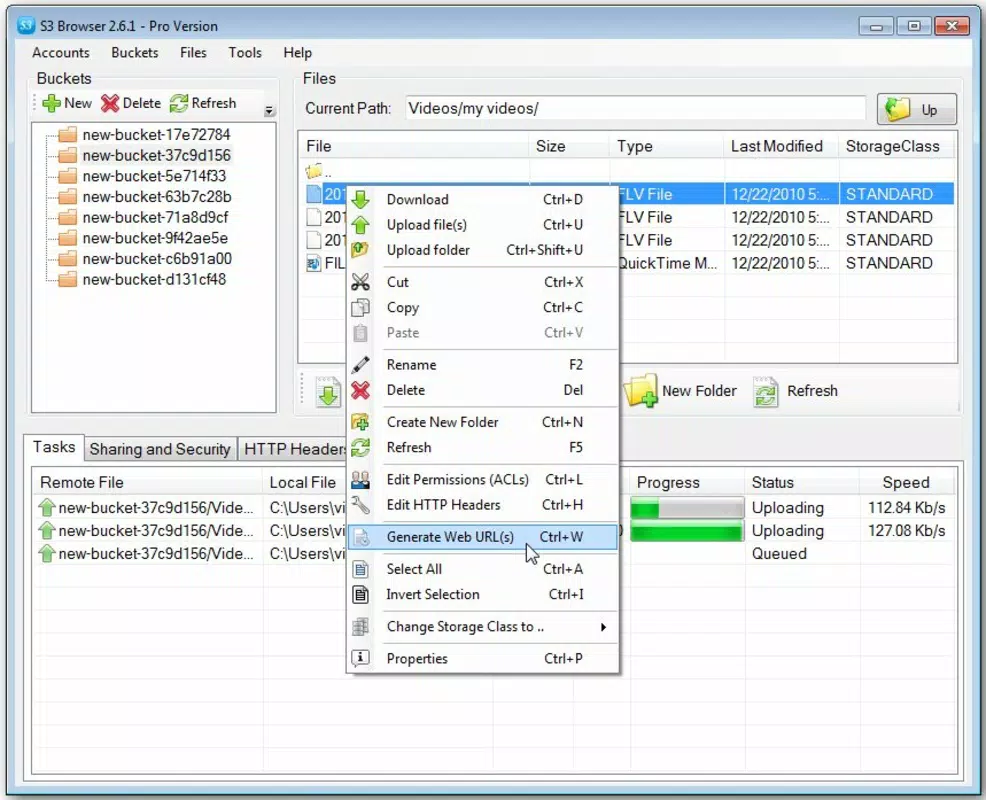Click the Upload folder icon in context menu
Viewport: 986px width, 800px height.
pos(360,250)
